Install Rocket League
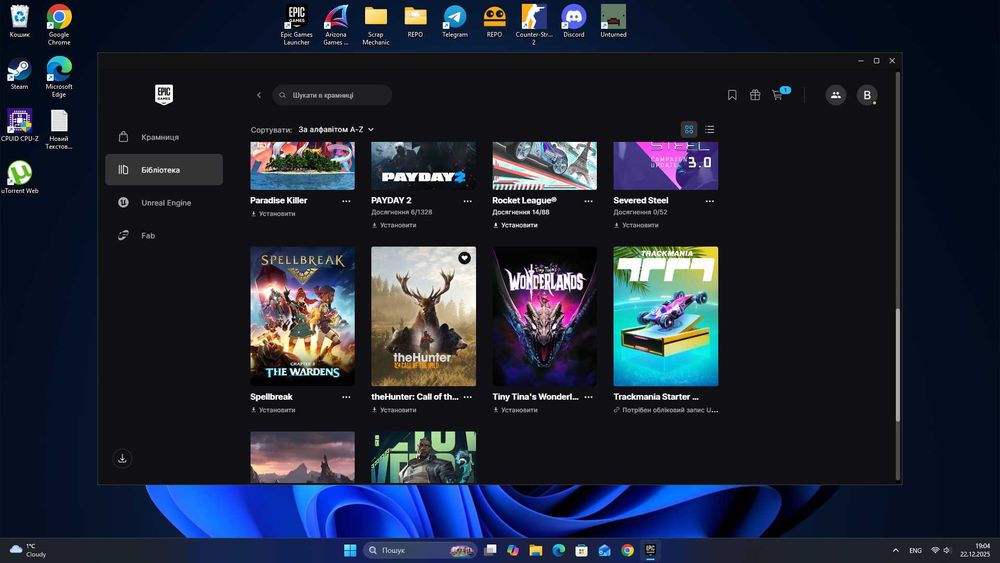Screen dimensions: 1000x563 [x=515, y=225]
